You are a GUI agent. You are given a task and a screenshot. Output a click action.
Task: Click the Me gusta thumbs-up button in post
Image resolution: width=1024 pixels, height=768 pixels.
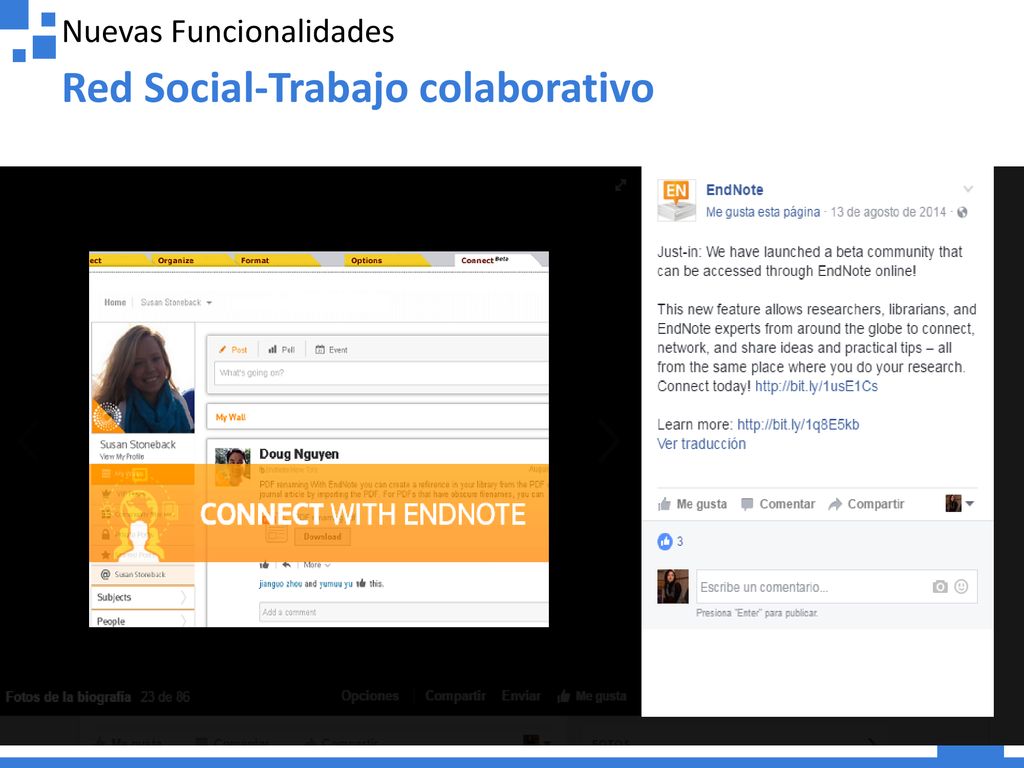tap(692, 504)
